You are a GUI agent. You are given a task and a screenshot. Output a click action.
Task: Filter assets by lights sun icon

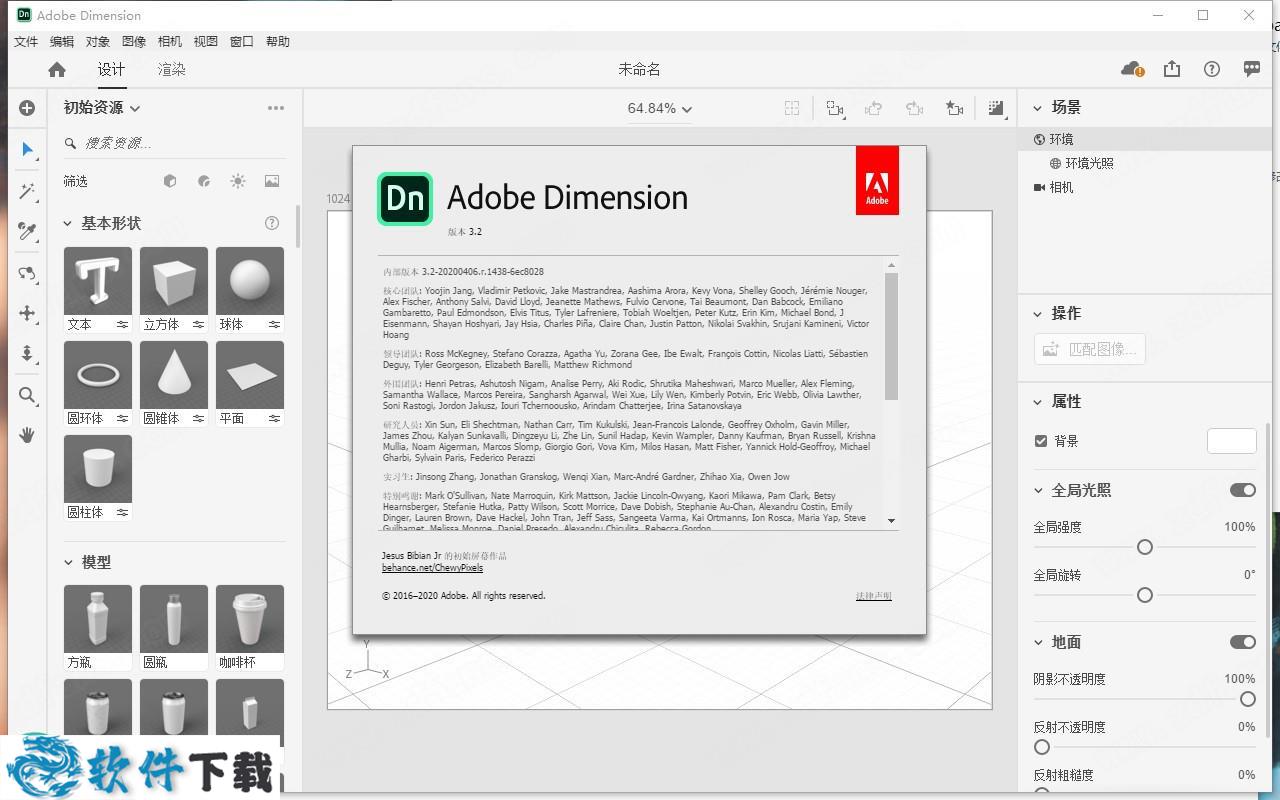click(x=238, y=181)
